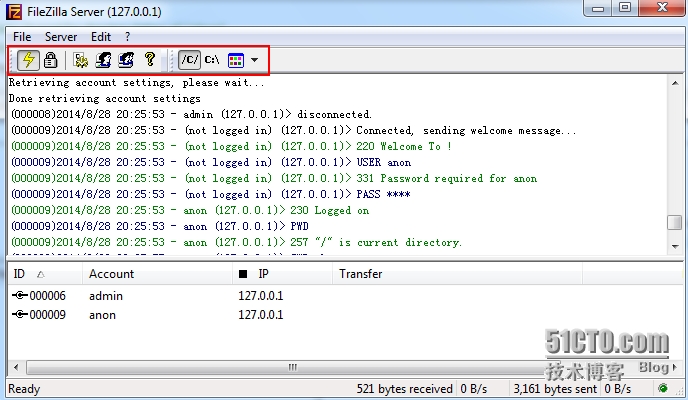The width and height of the screenshot is (688, 400).
Task: Sort connections by ID column header
Action: (x=45, y=274)
